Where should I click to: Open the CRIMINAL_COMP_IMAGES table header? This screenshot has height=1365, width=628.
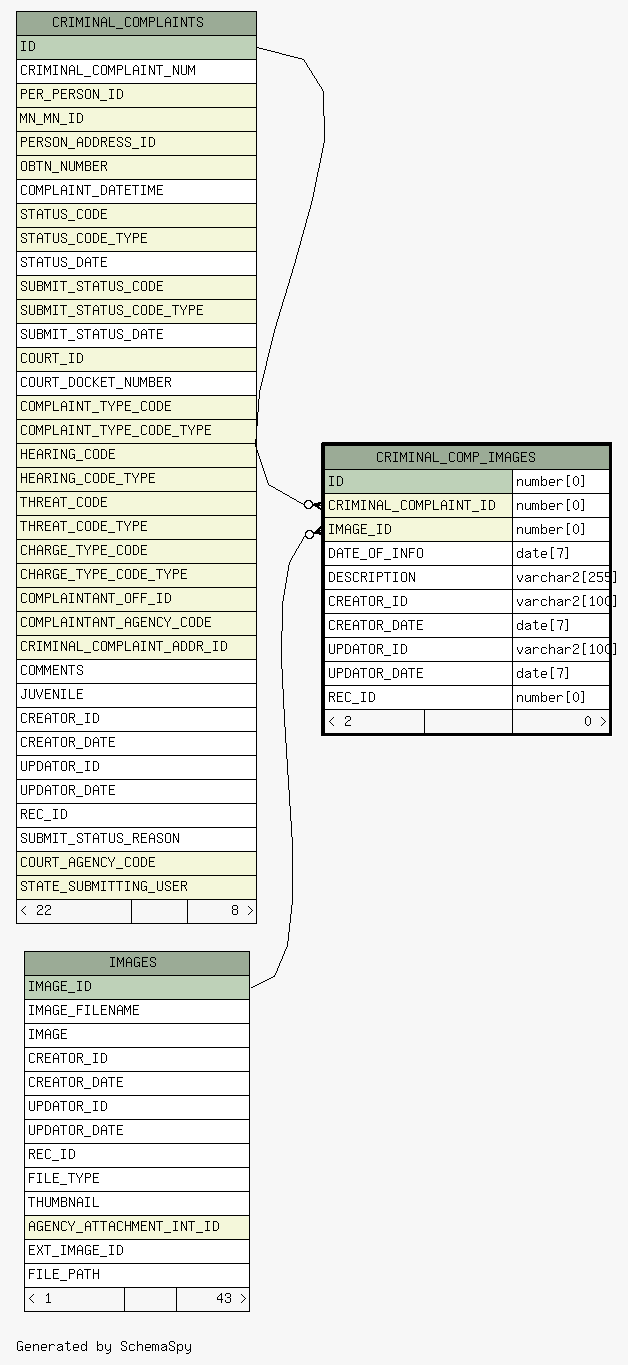(466, 458)
